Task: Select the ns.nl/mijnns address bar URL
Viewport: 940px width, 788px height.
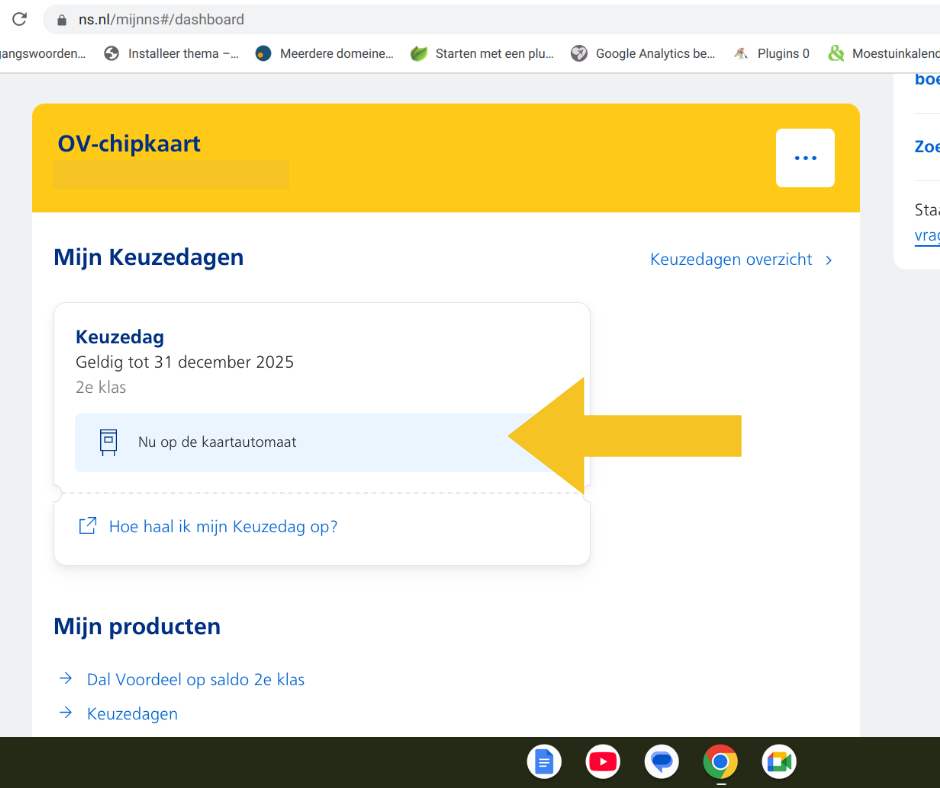Action: [x=161, y=20]
